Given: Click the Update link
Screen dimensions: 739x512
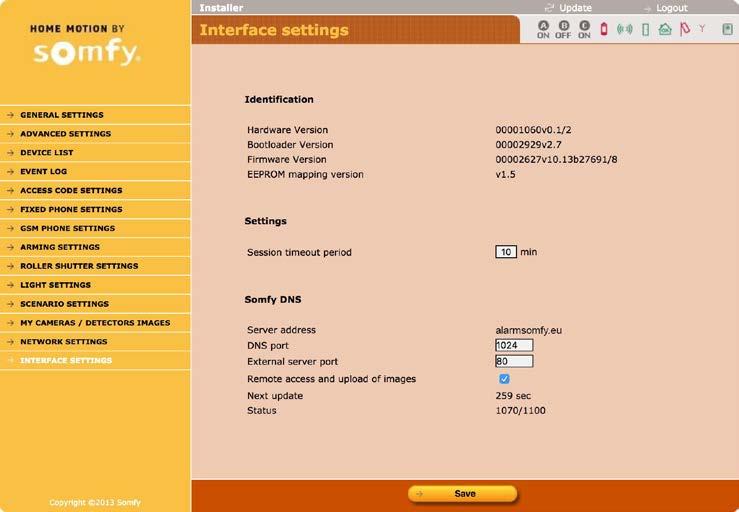Looking at the screenshot, I should [x=575, y=8].
